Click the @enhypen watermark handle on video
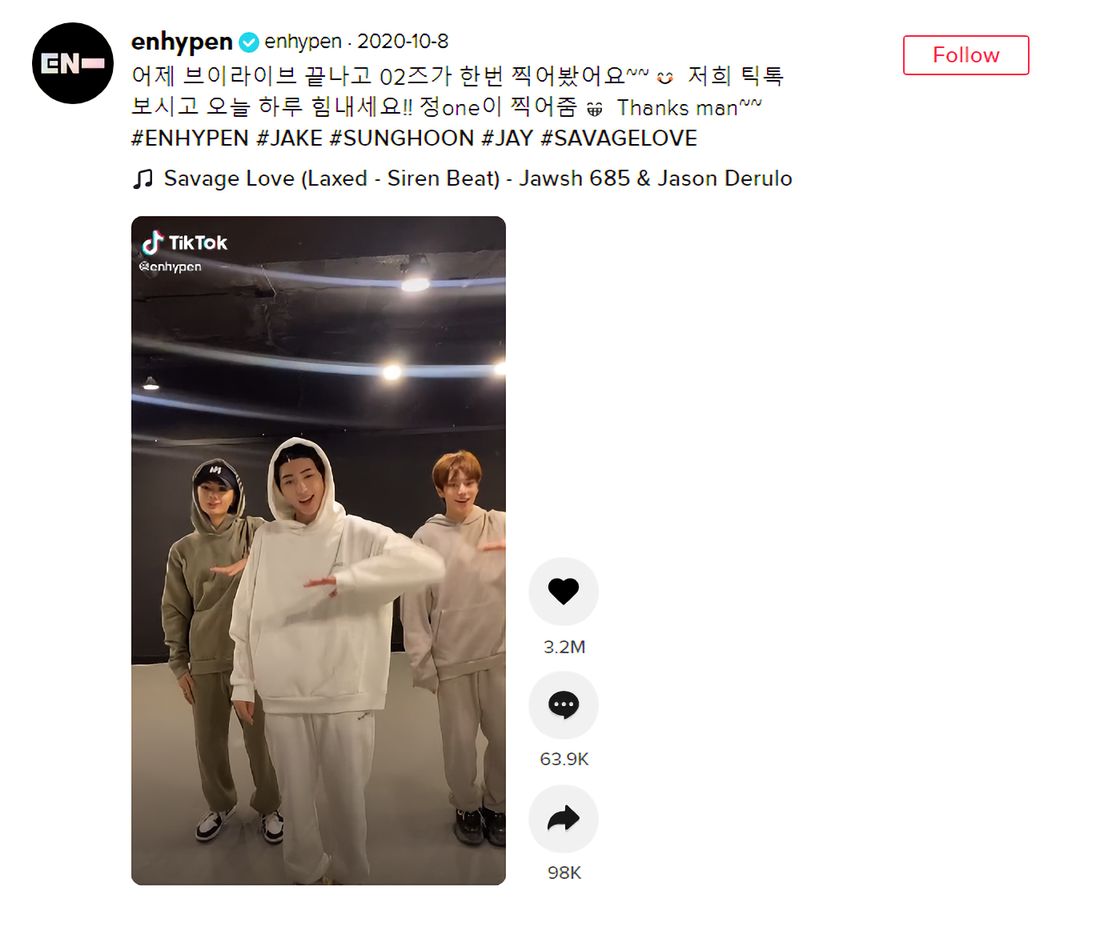The image size is (1108, 927). 170,267
